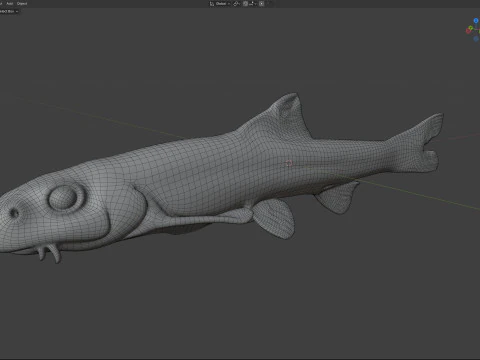Open the snap settings dropdown
Screen dimensions: 480x360
252,4
